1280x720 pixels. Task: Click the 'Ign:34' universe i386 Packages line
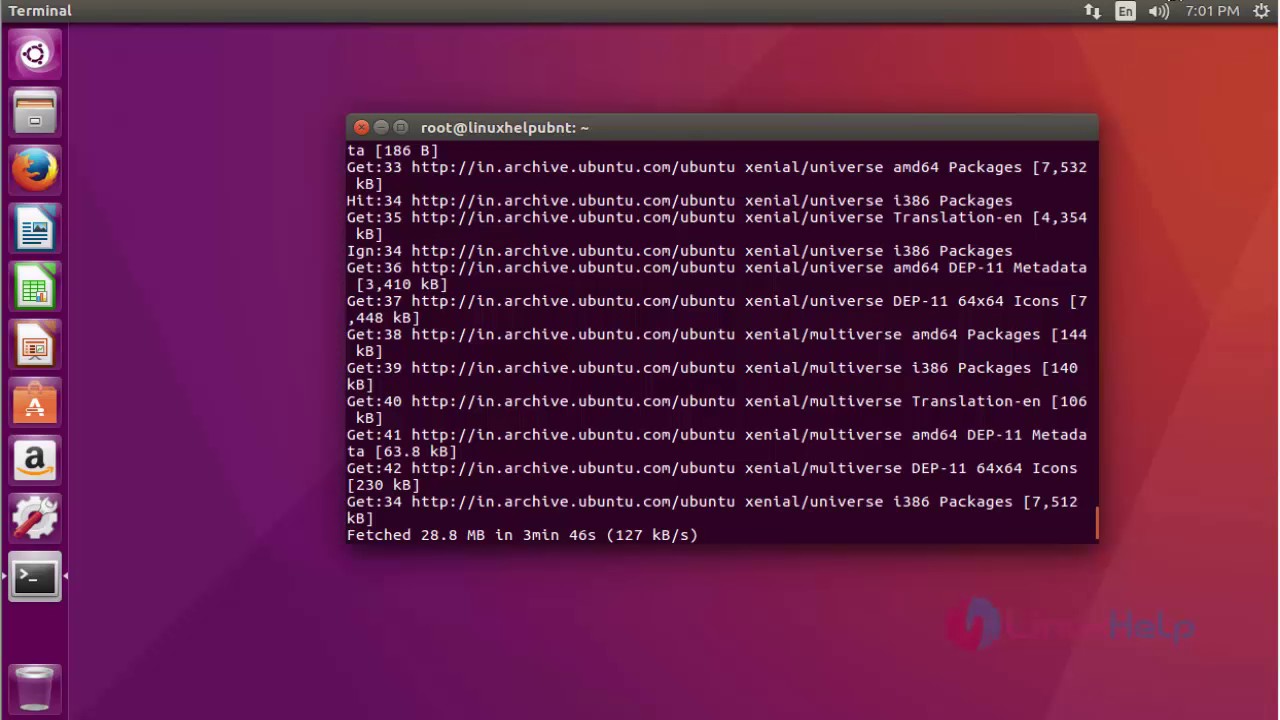[680, 251]
